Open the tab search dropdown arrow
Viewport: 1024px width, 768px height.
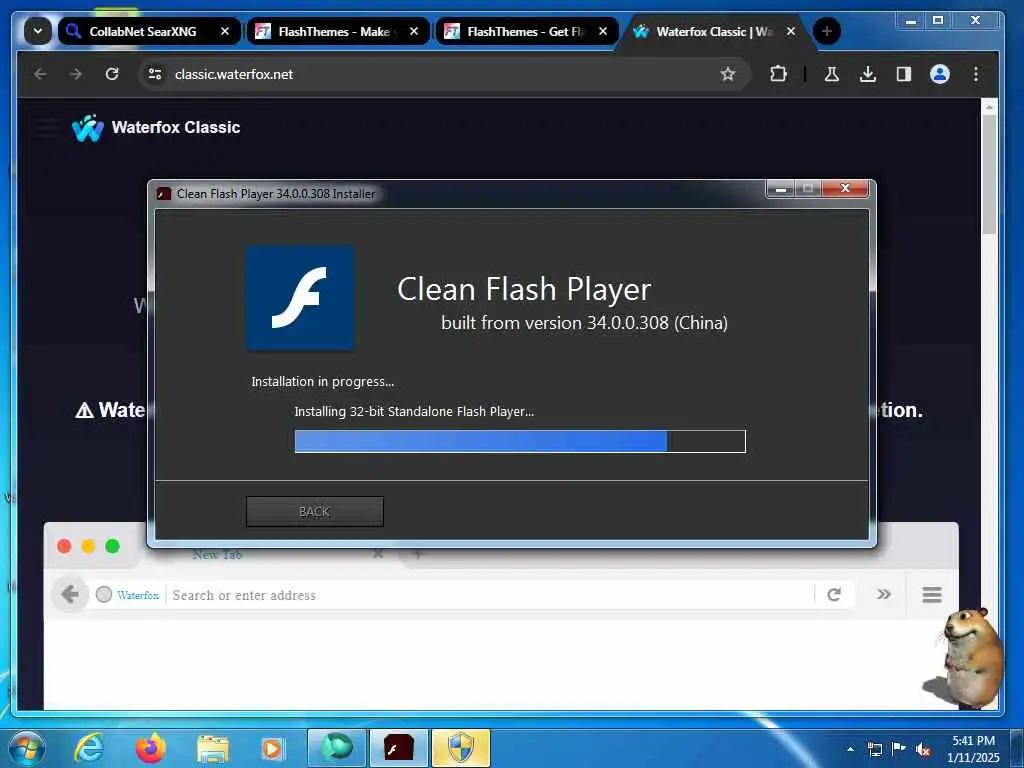click(x=38, y=31)
